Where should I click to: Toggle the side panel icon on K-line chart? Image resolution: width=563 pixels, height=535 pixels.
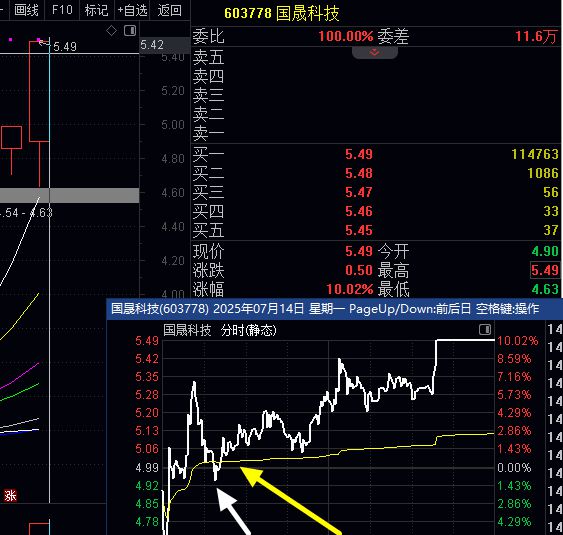tap(130, 31)
